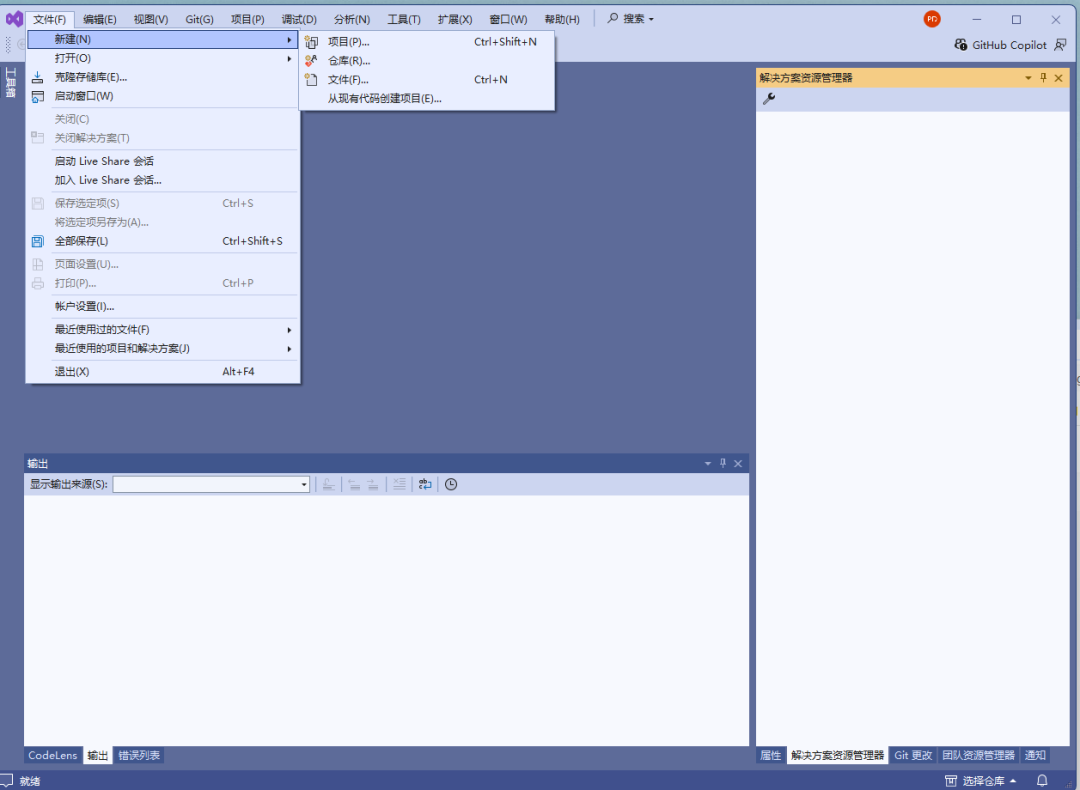Toggle word wrap in the Output toolbar
The height and width of the screenshot is (790, 1080).
[425, 484]
